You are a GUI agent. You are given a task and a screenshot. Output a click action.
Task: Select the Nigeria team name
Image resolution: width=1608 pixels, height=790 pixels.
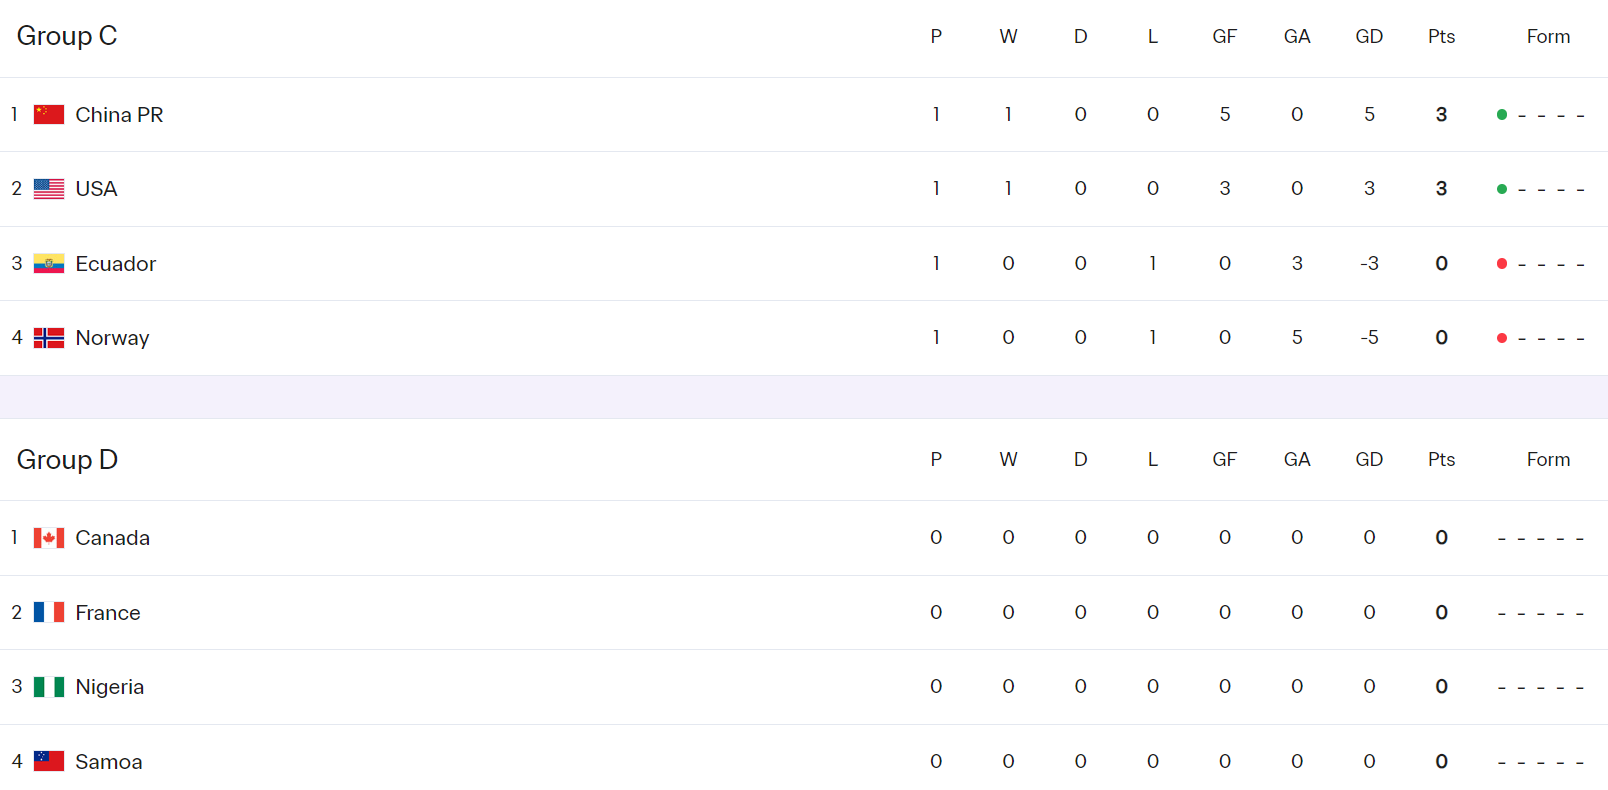tap(109, 687)
